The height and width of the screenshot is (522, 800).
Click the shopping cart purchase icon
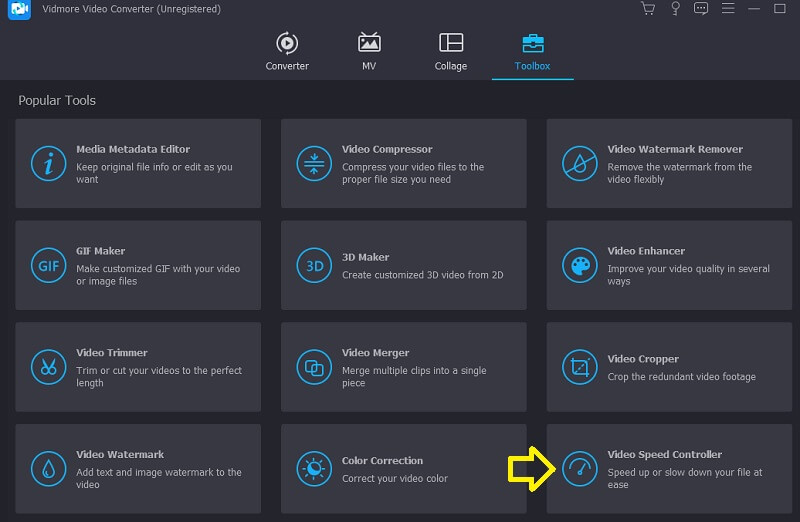coord(647,9)
